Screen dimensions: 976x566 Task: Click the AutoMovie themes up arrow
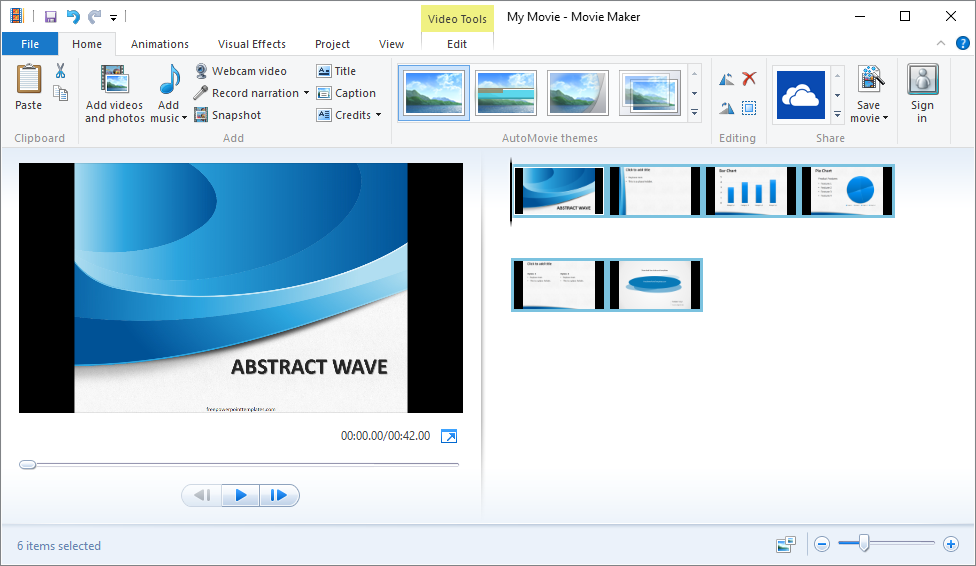click(x=695, y=74)
